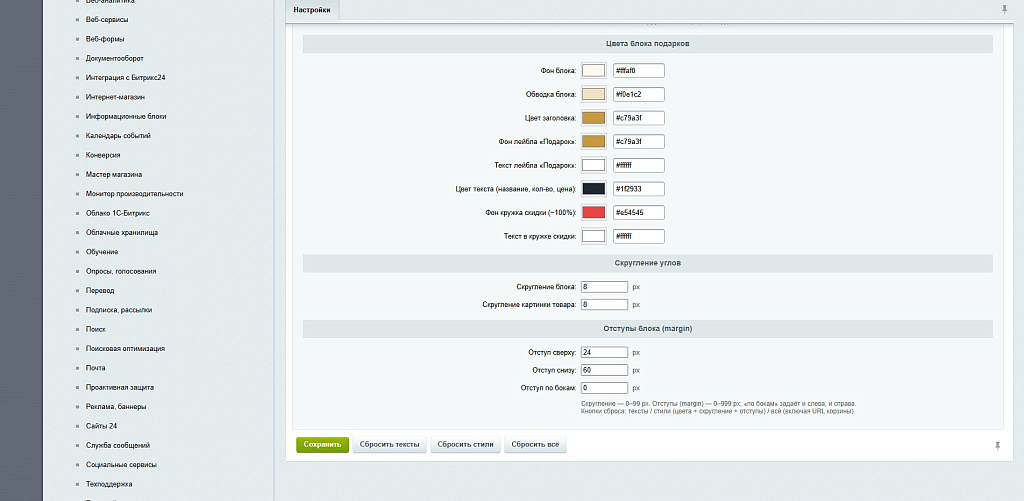The width and height of the screenshot is (1024, 501).
Task: Click the pin icon beside the Настройки tab
Action: point(1004,10)
